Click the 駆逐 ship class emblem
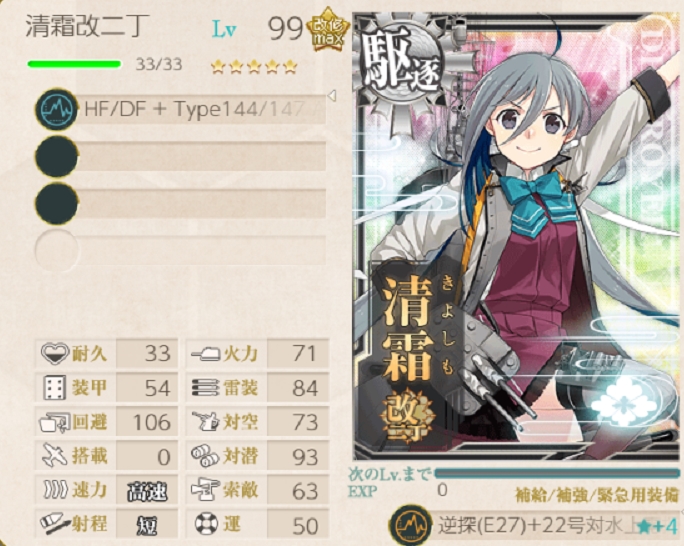 pos(402,62)
